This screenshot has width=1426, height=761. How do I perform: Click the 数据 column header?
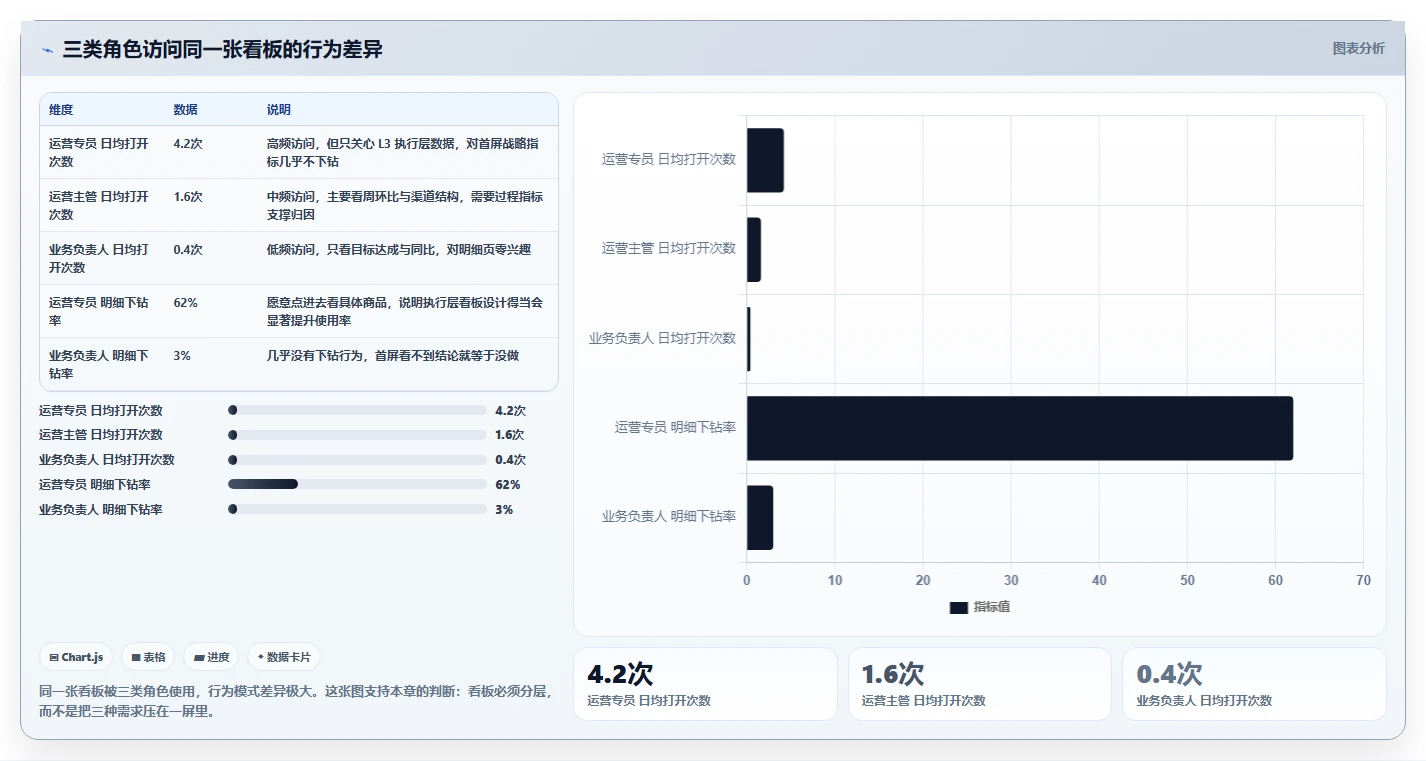point(185,110)
